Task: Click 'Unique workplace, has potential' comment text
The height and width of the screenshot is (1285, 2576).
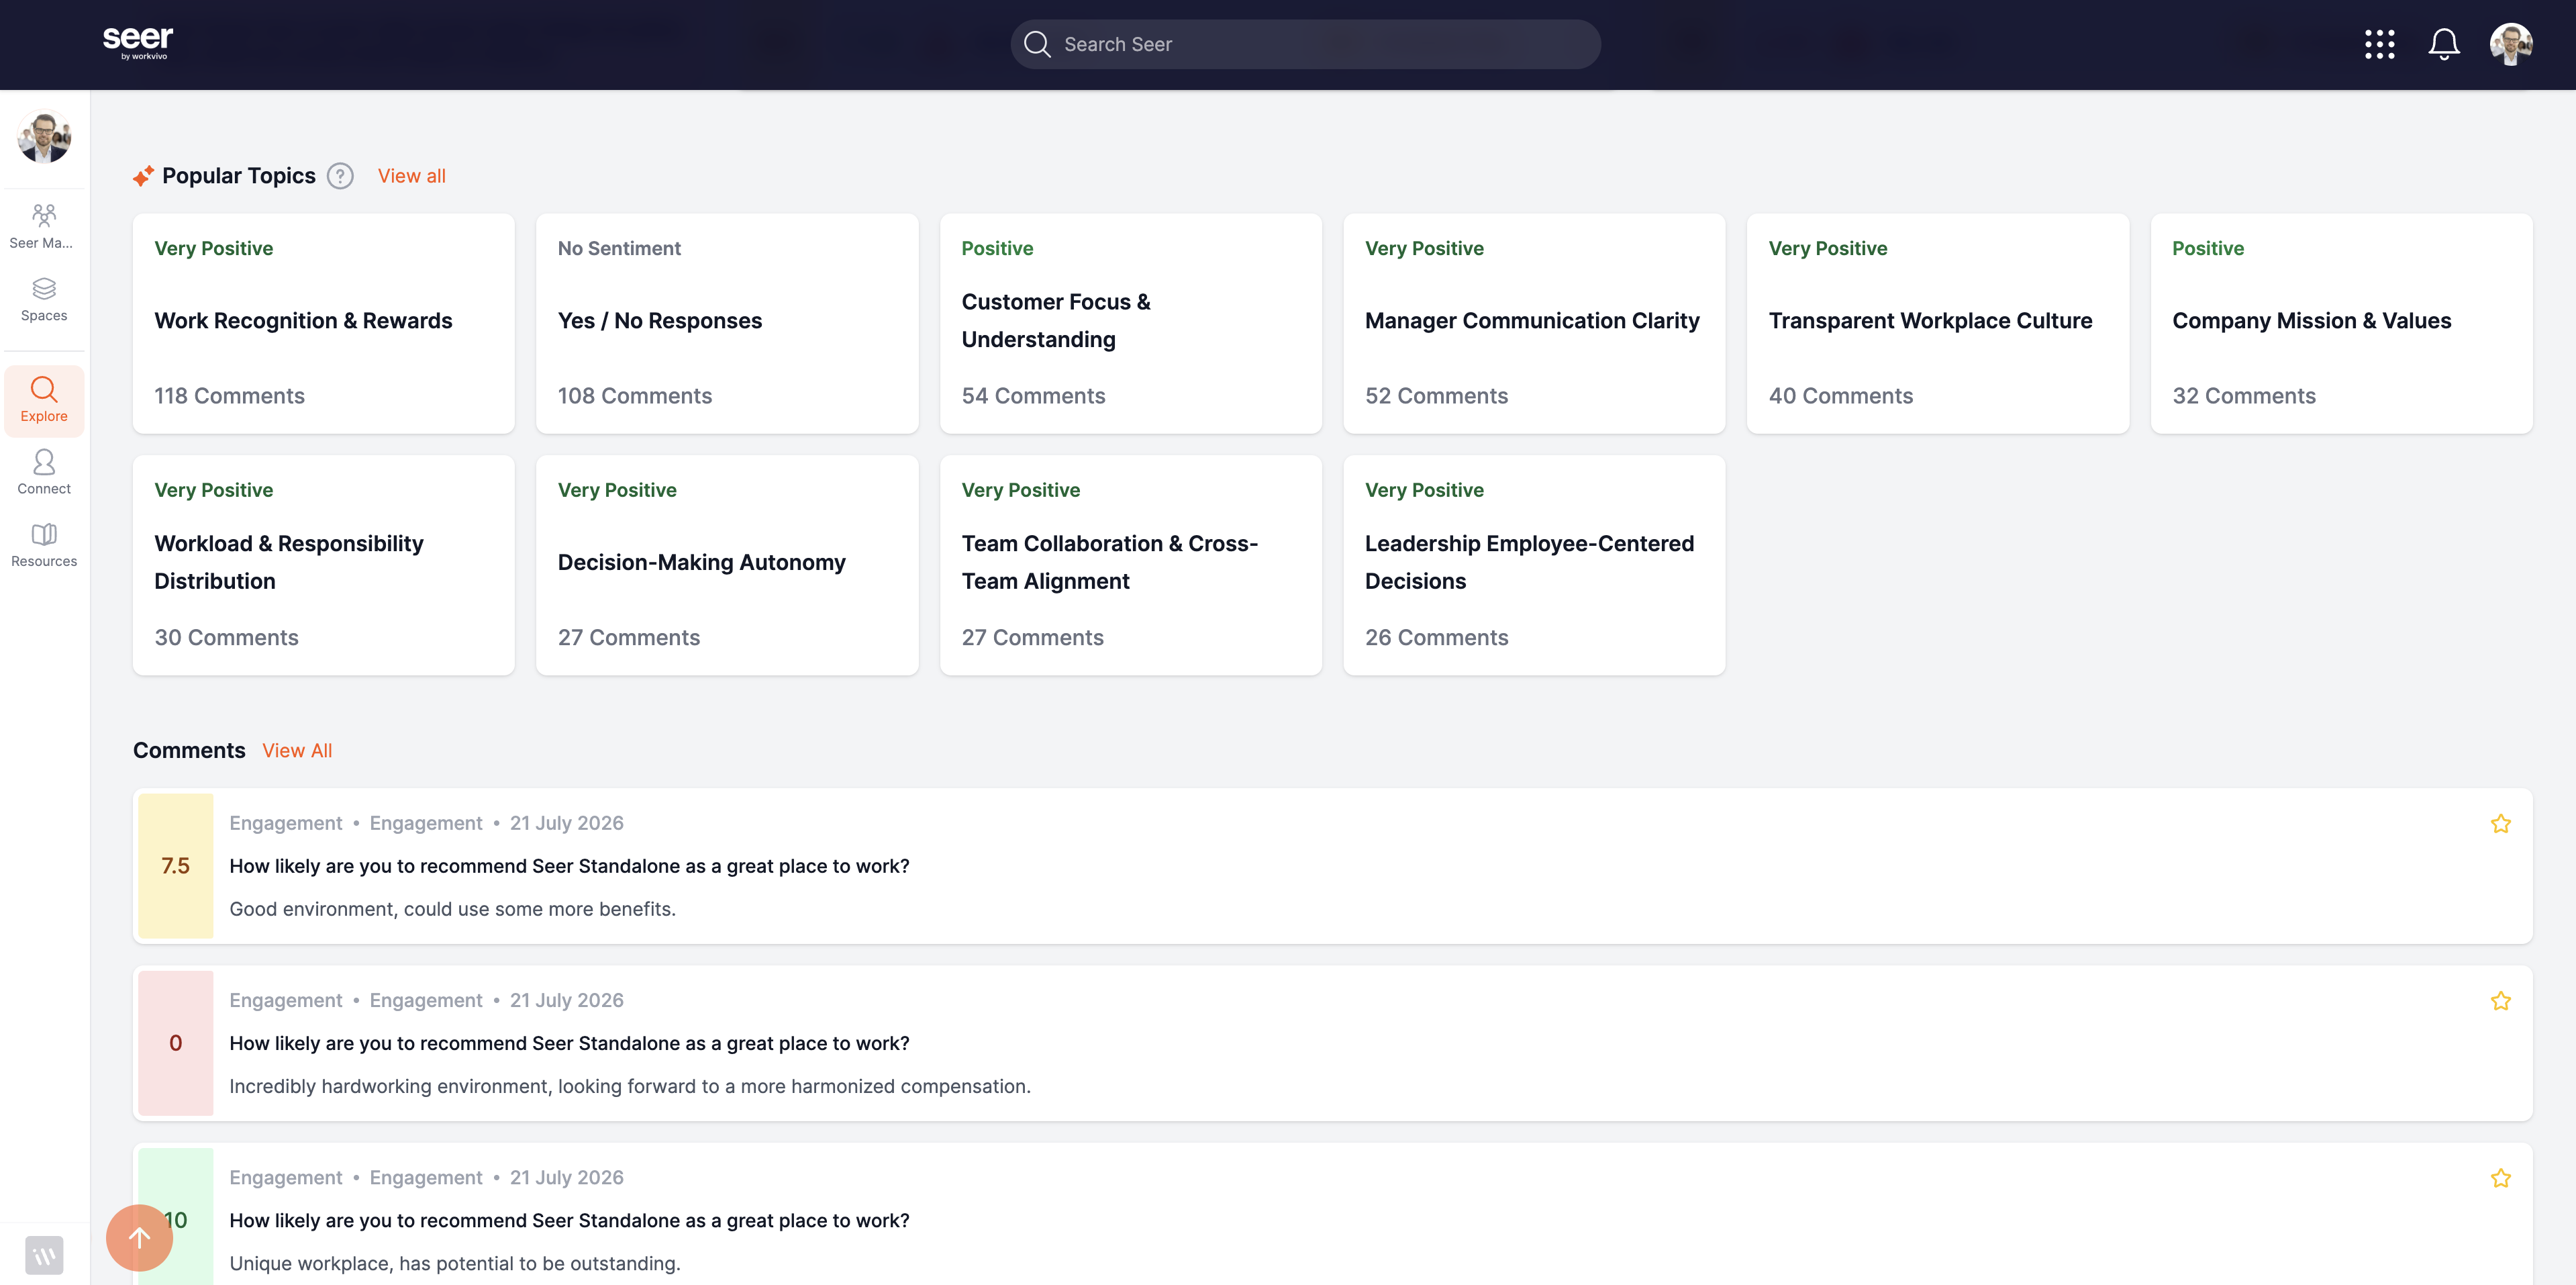Action: (x=455, y=1263)
